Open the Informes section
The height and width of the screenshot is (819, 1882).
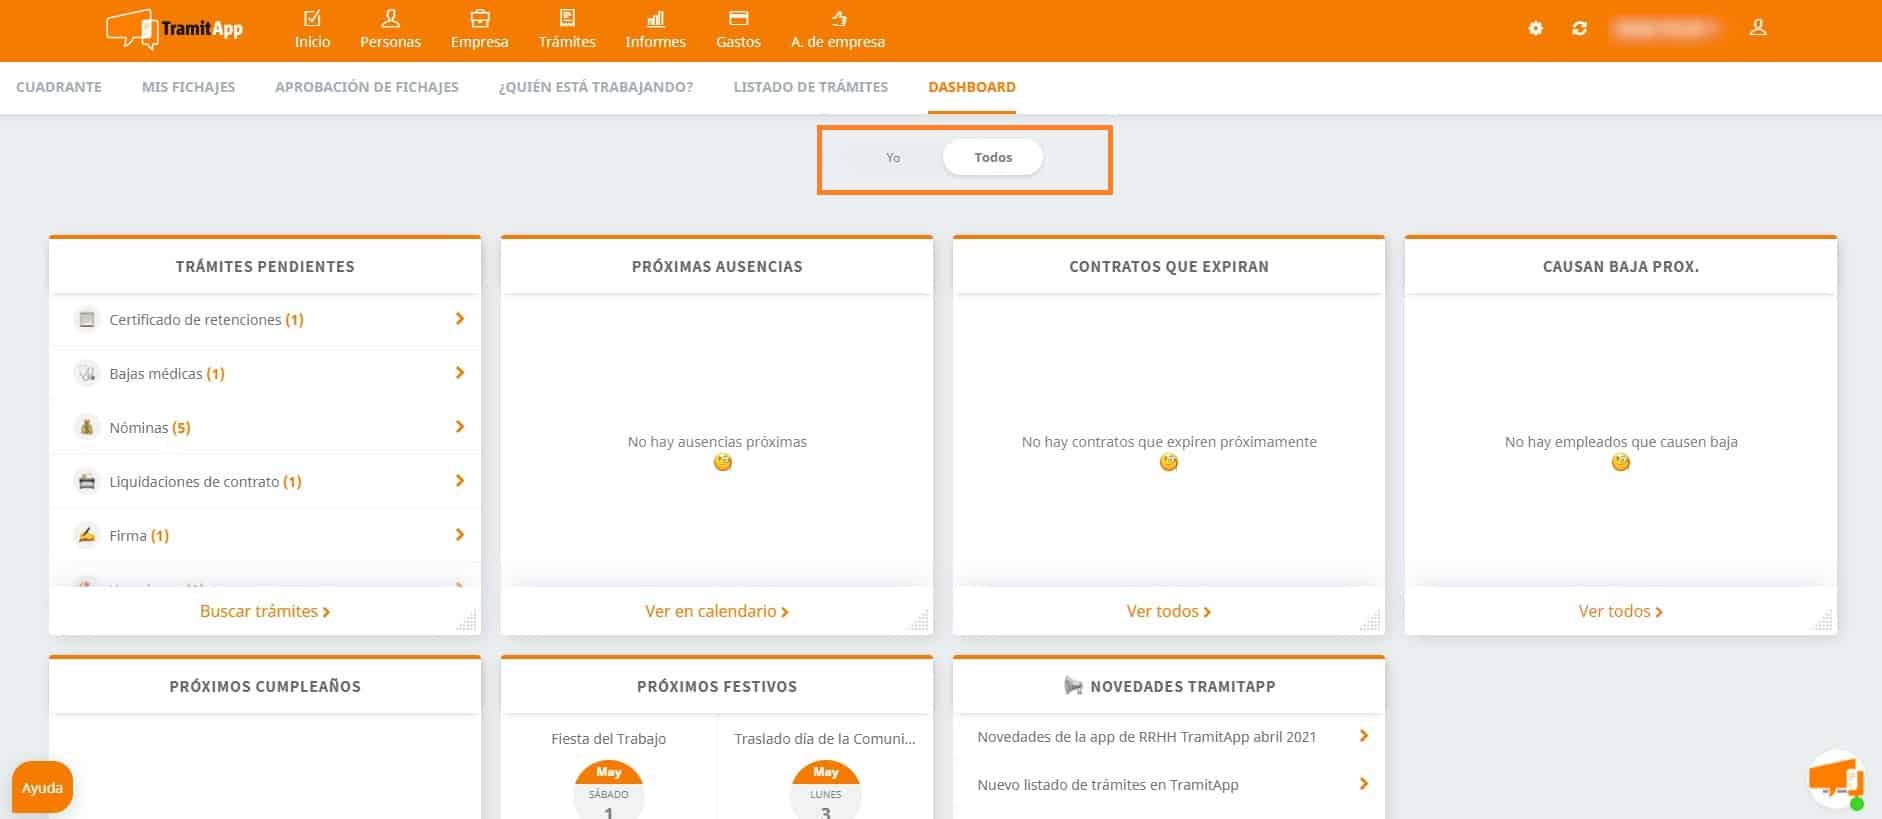[x=655, y=29]
